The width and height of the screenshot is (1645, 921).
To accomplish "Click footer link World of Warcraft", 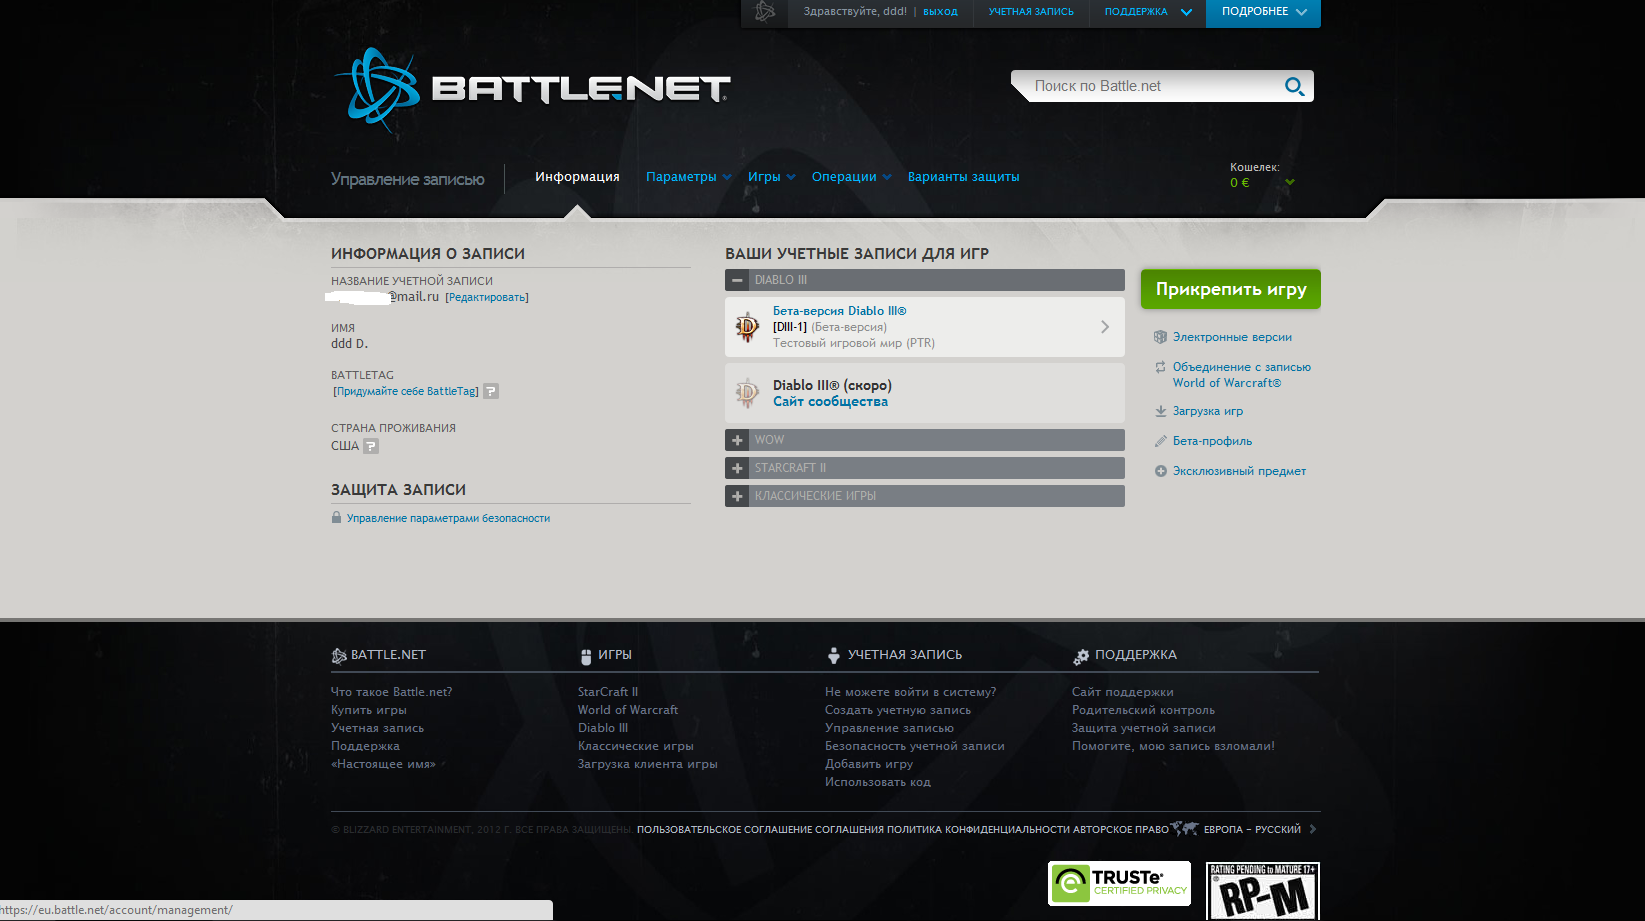I will [x=628, y=710].
